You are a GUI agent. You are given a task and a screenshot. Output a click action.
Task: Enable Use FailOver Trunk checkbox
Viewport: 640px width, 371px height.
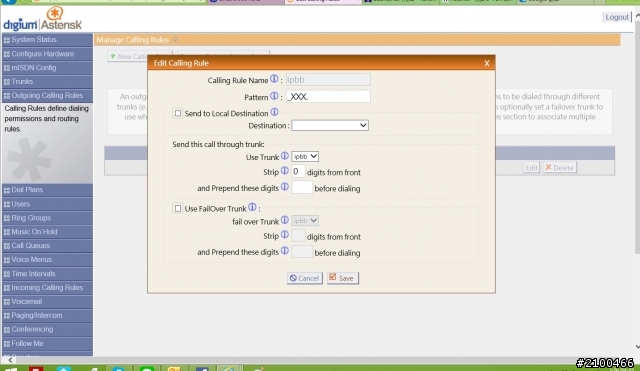pyautogui.click(x=178, y=209)
